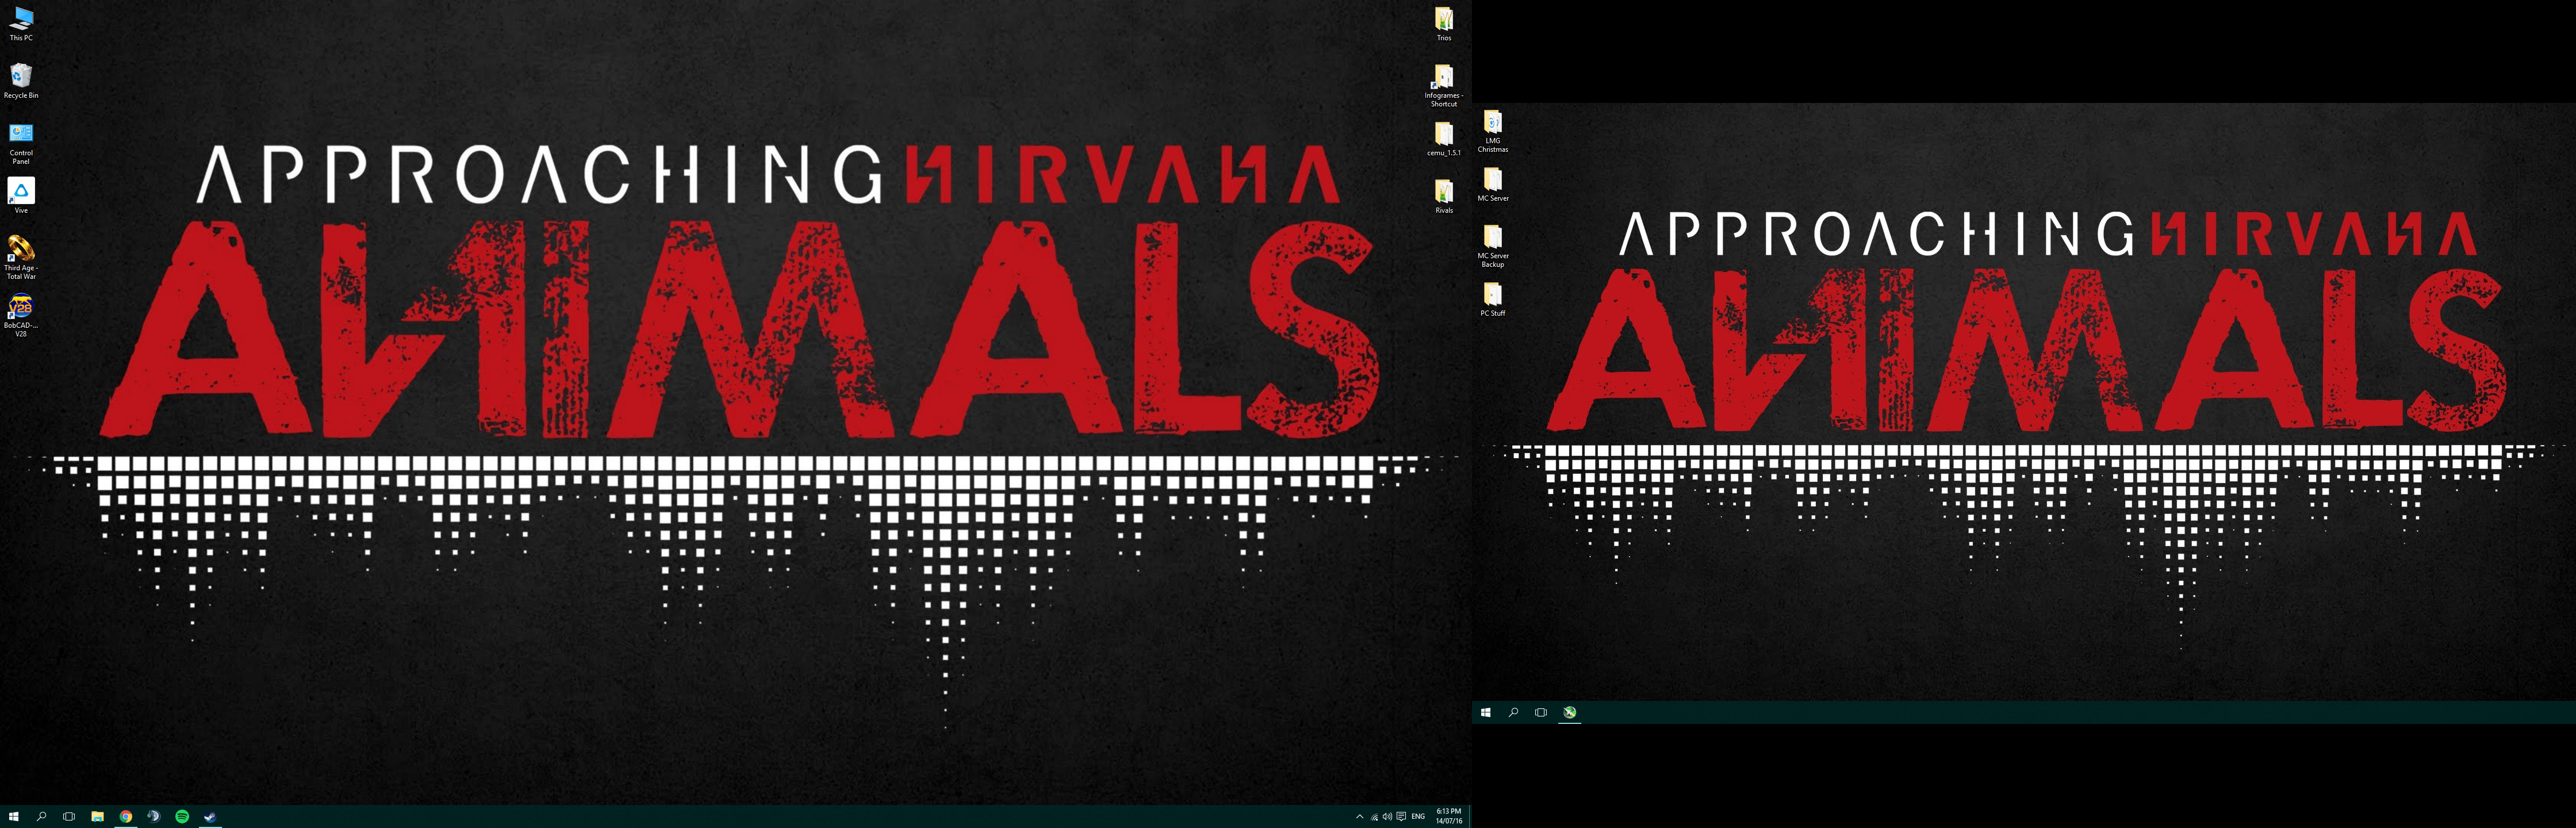Select the Third Age - Total War icon
Screen dimensions: 2576x828
click(x=21, y=257)
